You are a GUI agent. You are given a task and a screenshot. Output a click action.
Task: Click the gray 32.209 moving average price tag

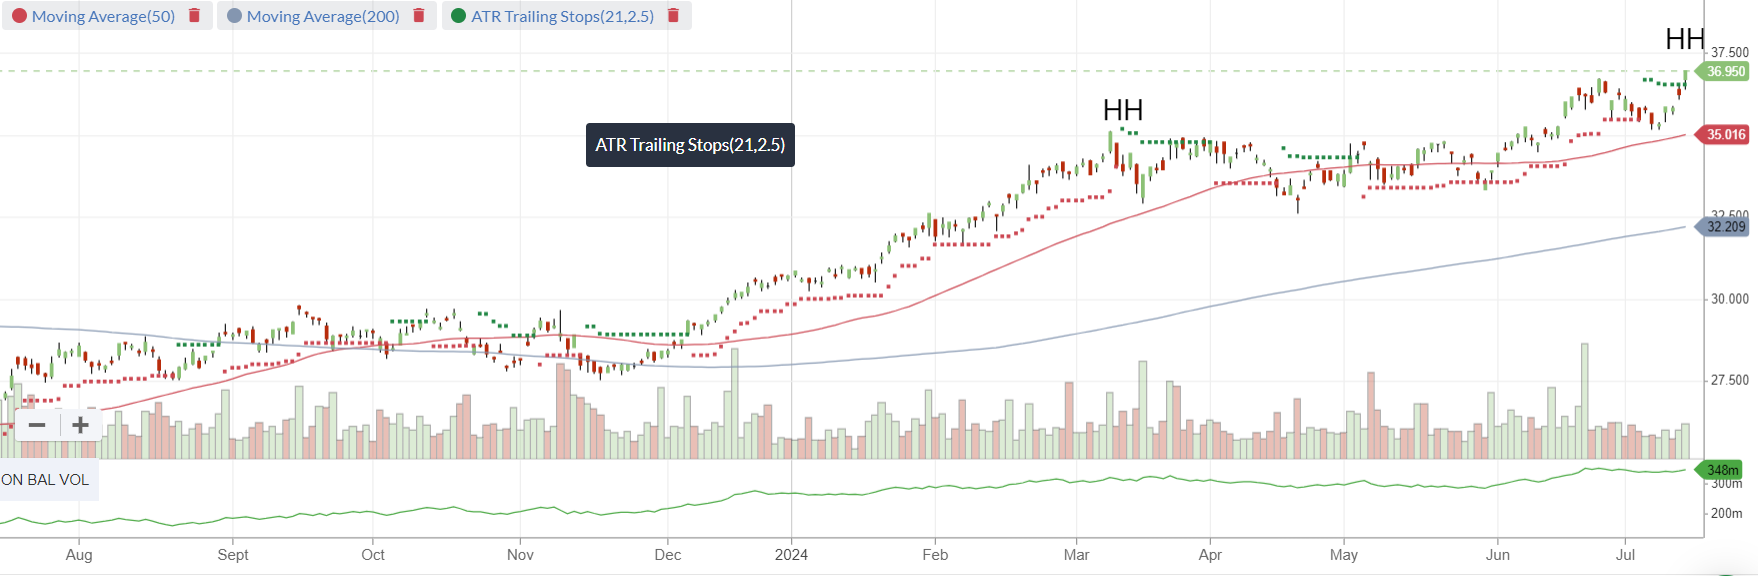pos(1725,227)
